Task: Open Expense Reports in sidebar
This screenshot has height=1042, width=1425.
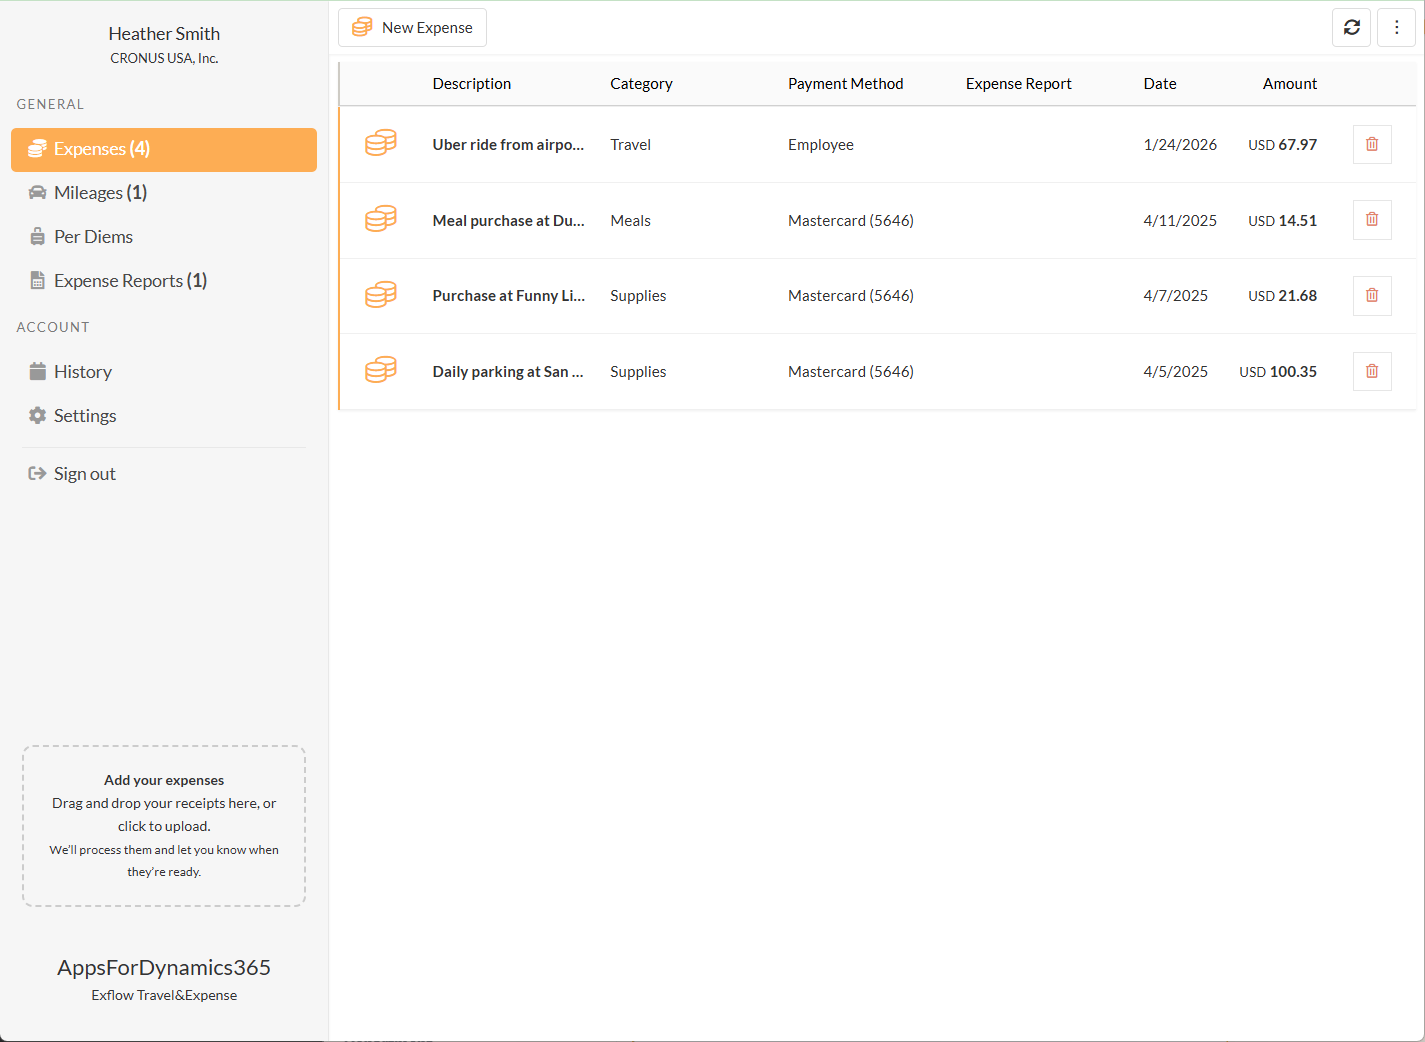Action: click(130, 281)
